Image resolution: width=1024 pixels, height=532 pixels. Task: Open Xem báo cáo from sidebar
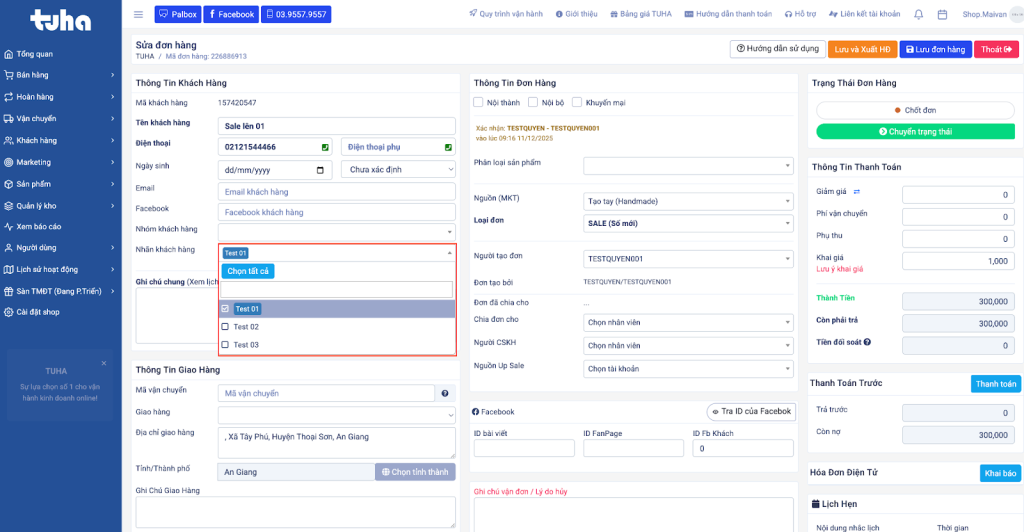(38, 227)
